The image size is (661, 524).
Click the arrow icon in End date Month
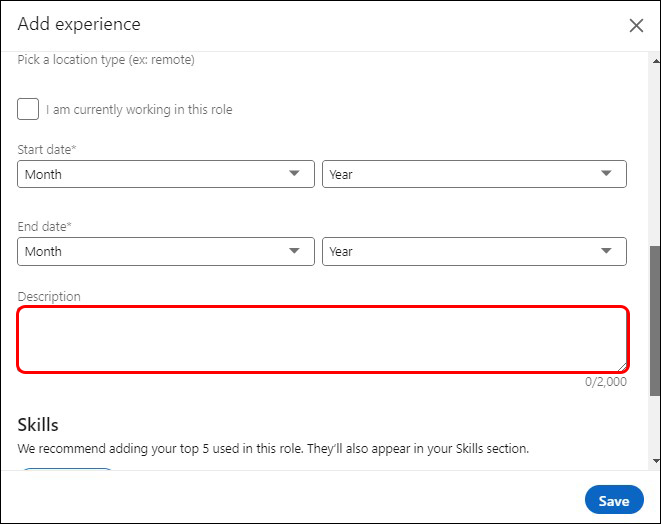coord(294,251)
